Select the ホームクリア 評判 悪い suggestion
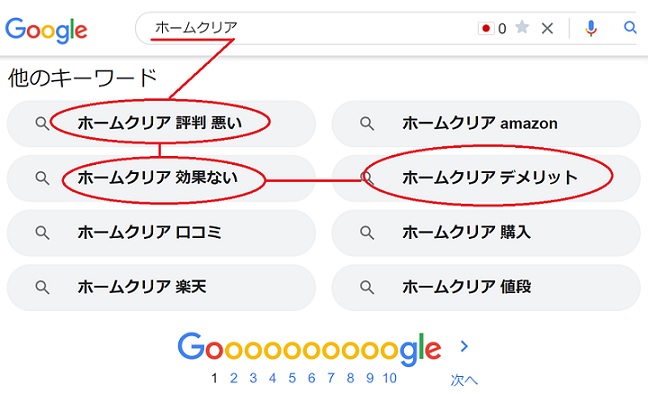Viewport: 648px width, 394px height. (x=162, y=123)
